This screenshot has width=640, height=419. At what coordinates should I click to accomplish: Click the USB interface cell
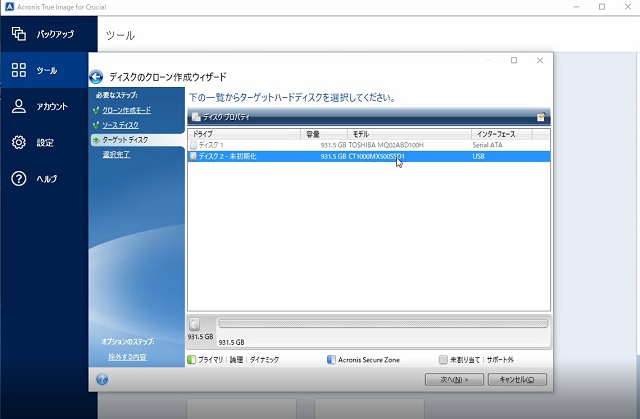point(478,156)
